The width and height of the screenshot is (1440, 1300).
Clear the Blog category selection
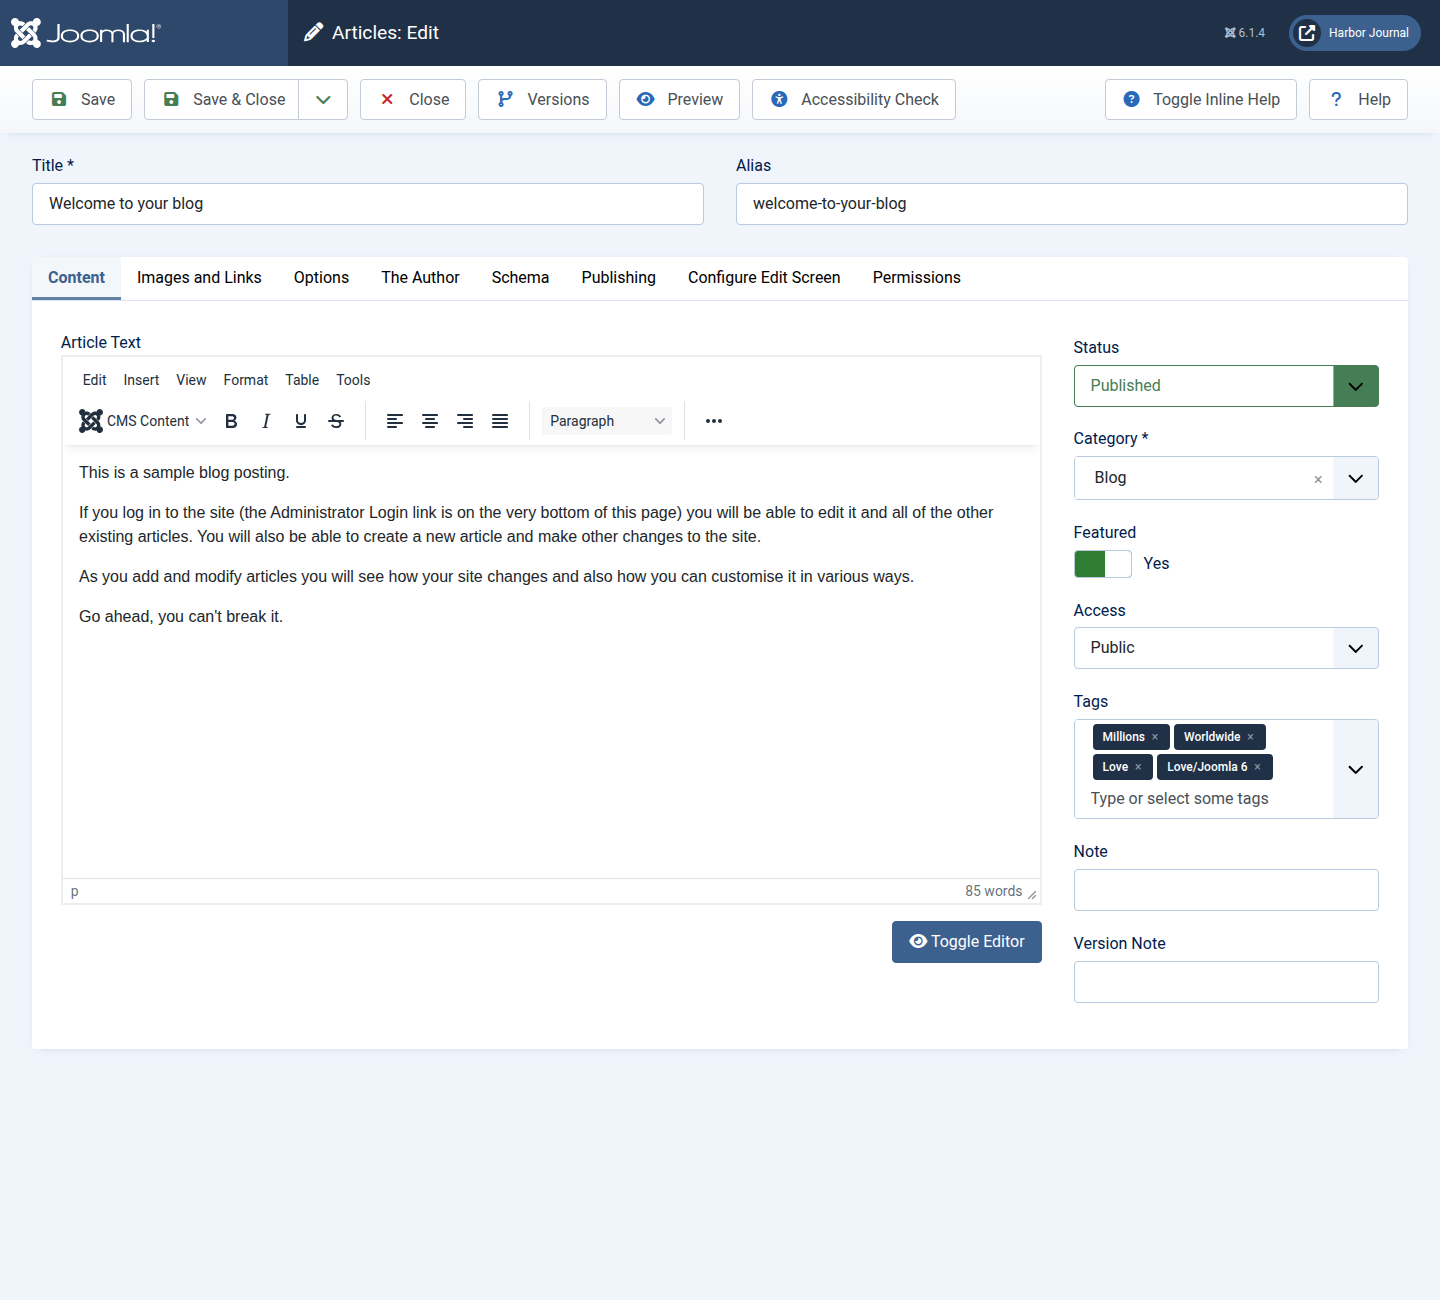[x=1318, y=479]
